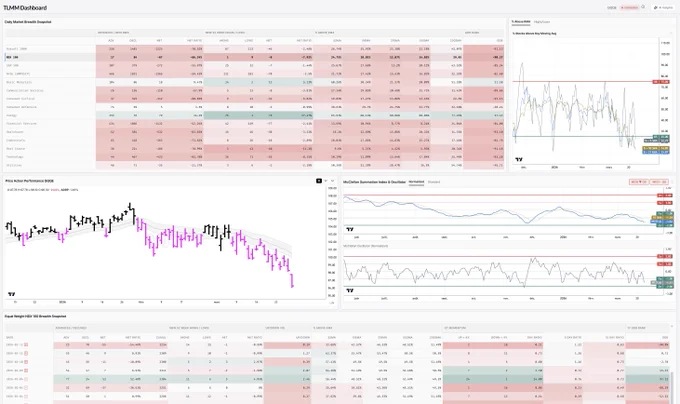The height and width of the screenshot is (404, 680).
Task: Open the first chevron dropdown in Price Action header
Action: click(x=326, y=181)
